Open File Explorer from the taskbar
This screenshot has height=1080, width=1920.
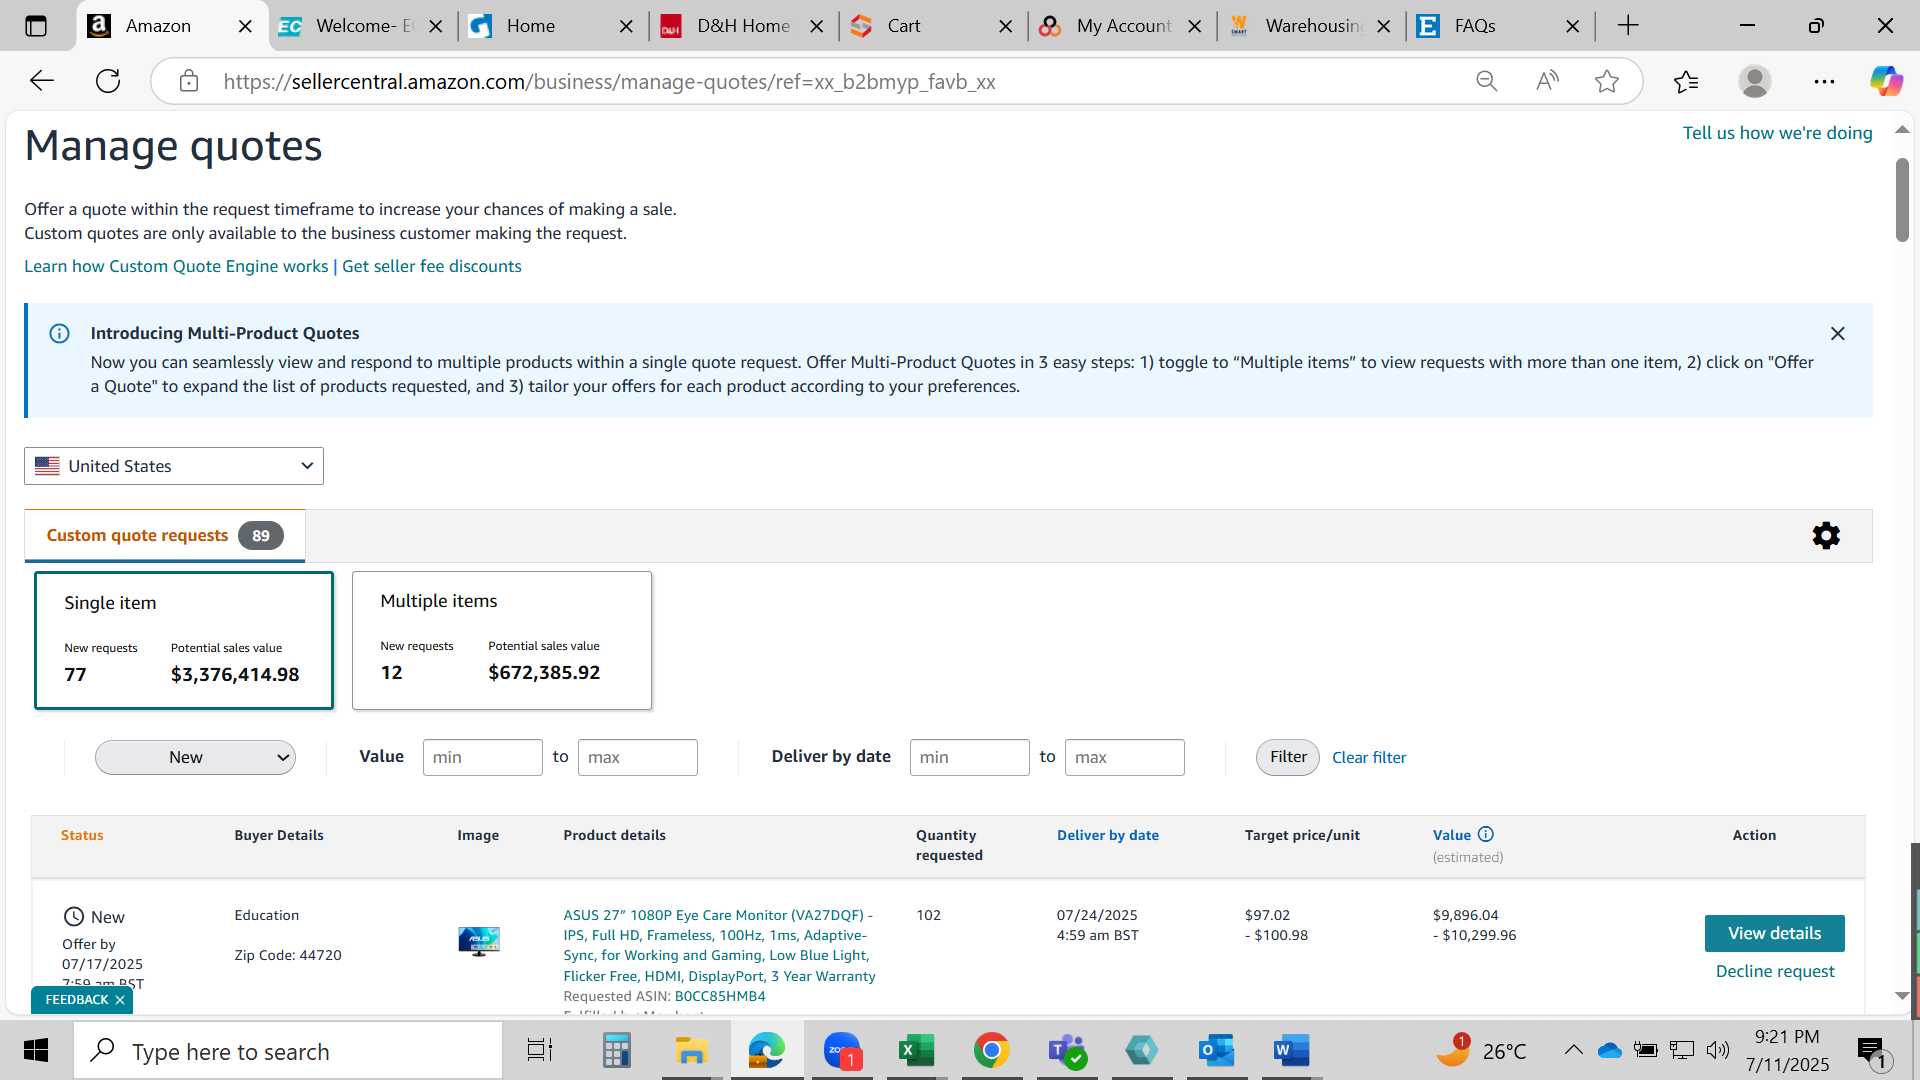691,1050
